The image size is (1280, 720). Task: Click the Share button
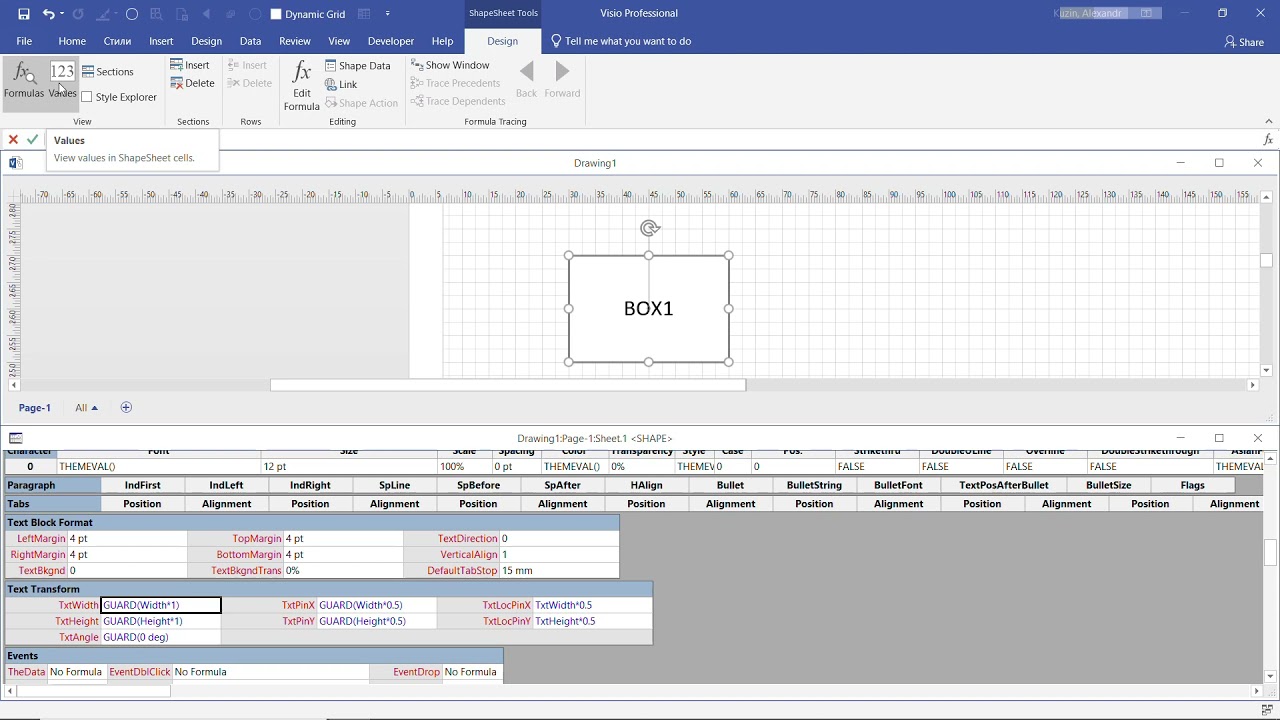1244,42
